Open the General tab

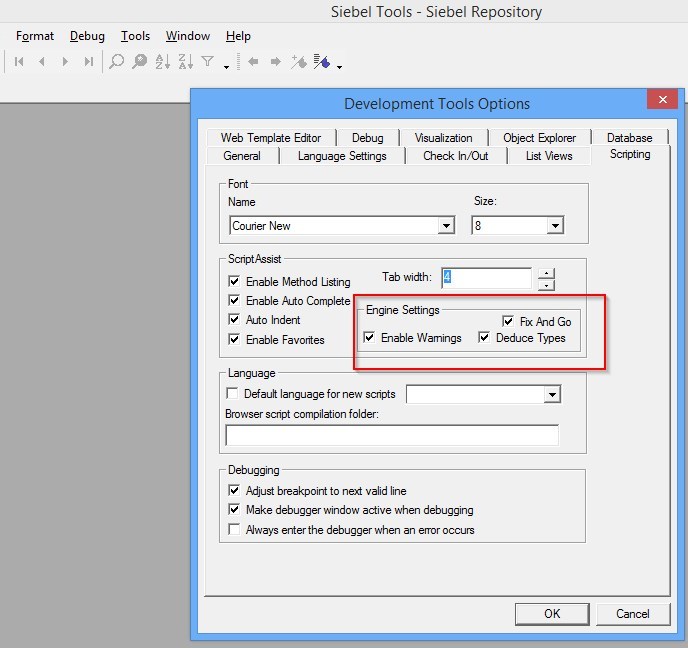(242, 156)
